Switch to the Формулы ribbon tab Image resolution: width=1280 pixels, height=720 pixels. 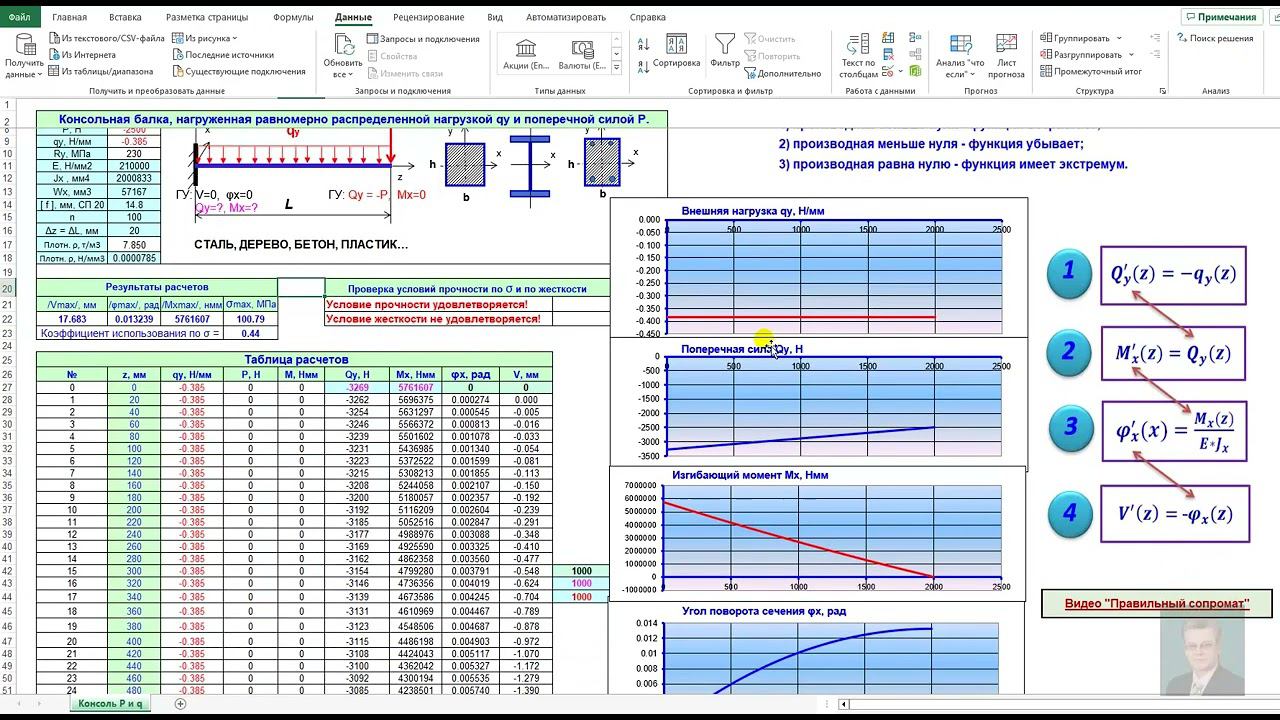(x=293, y=17)
